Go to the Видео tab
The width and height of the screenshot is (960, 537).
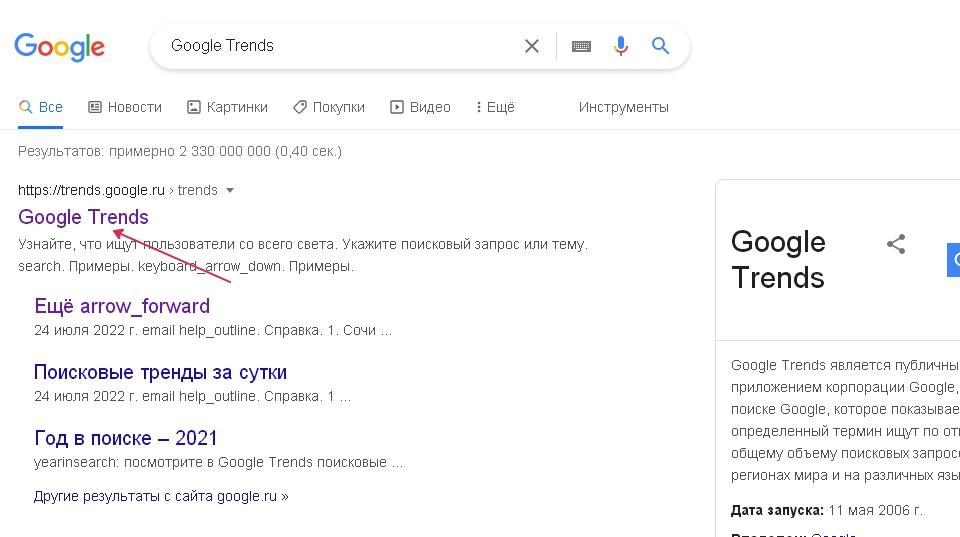click(x=420, y=107)
